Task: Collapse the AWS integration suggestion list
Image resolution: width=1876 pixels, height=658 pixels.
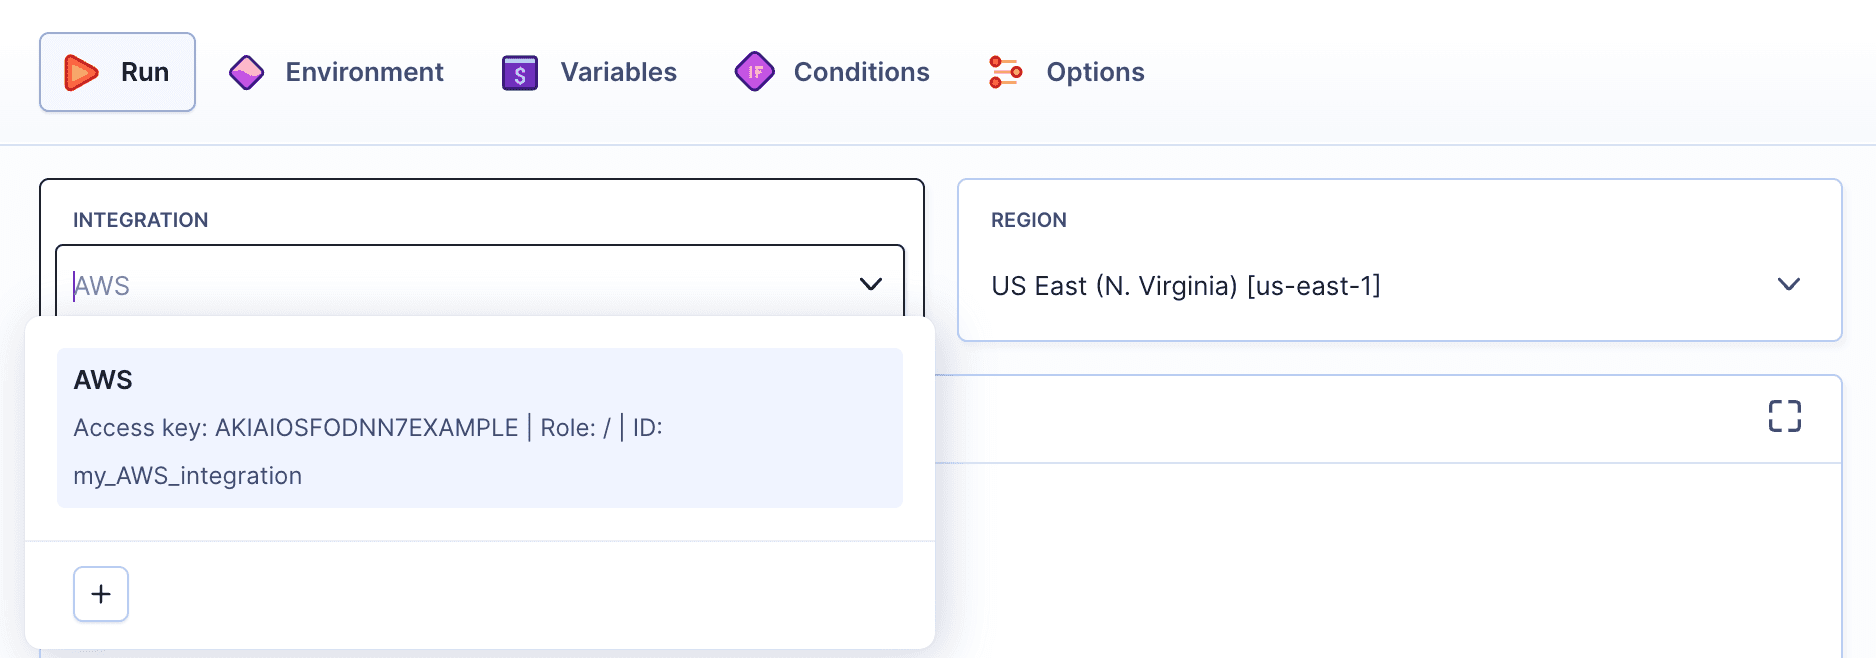Action: [x=870, y=285]
